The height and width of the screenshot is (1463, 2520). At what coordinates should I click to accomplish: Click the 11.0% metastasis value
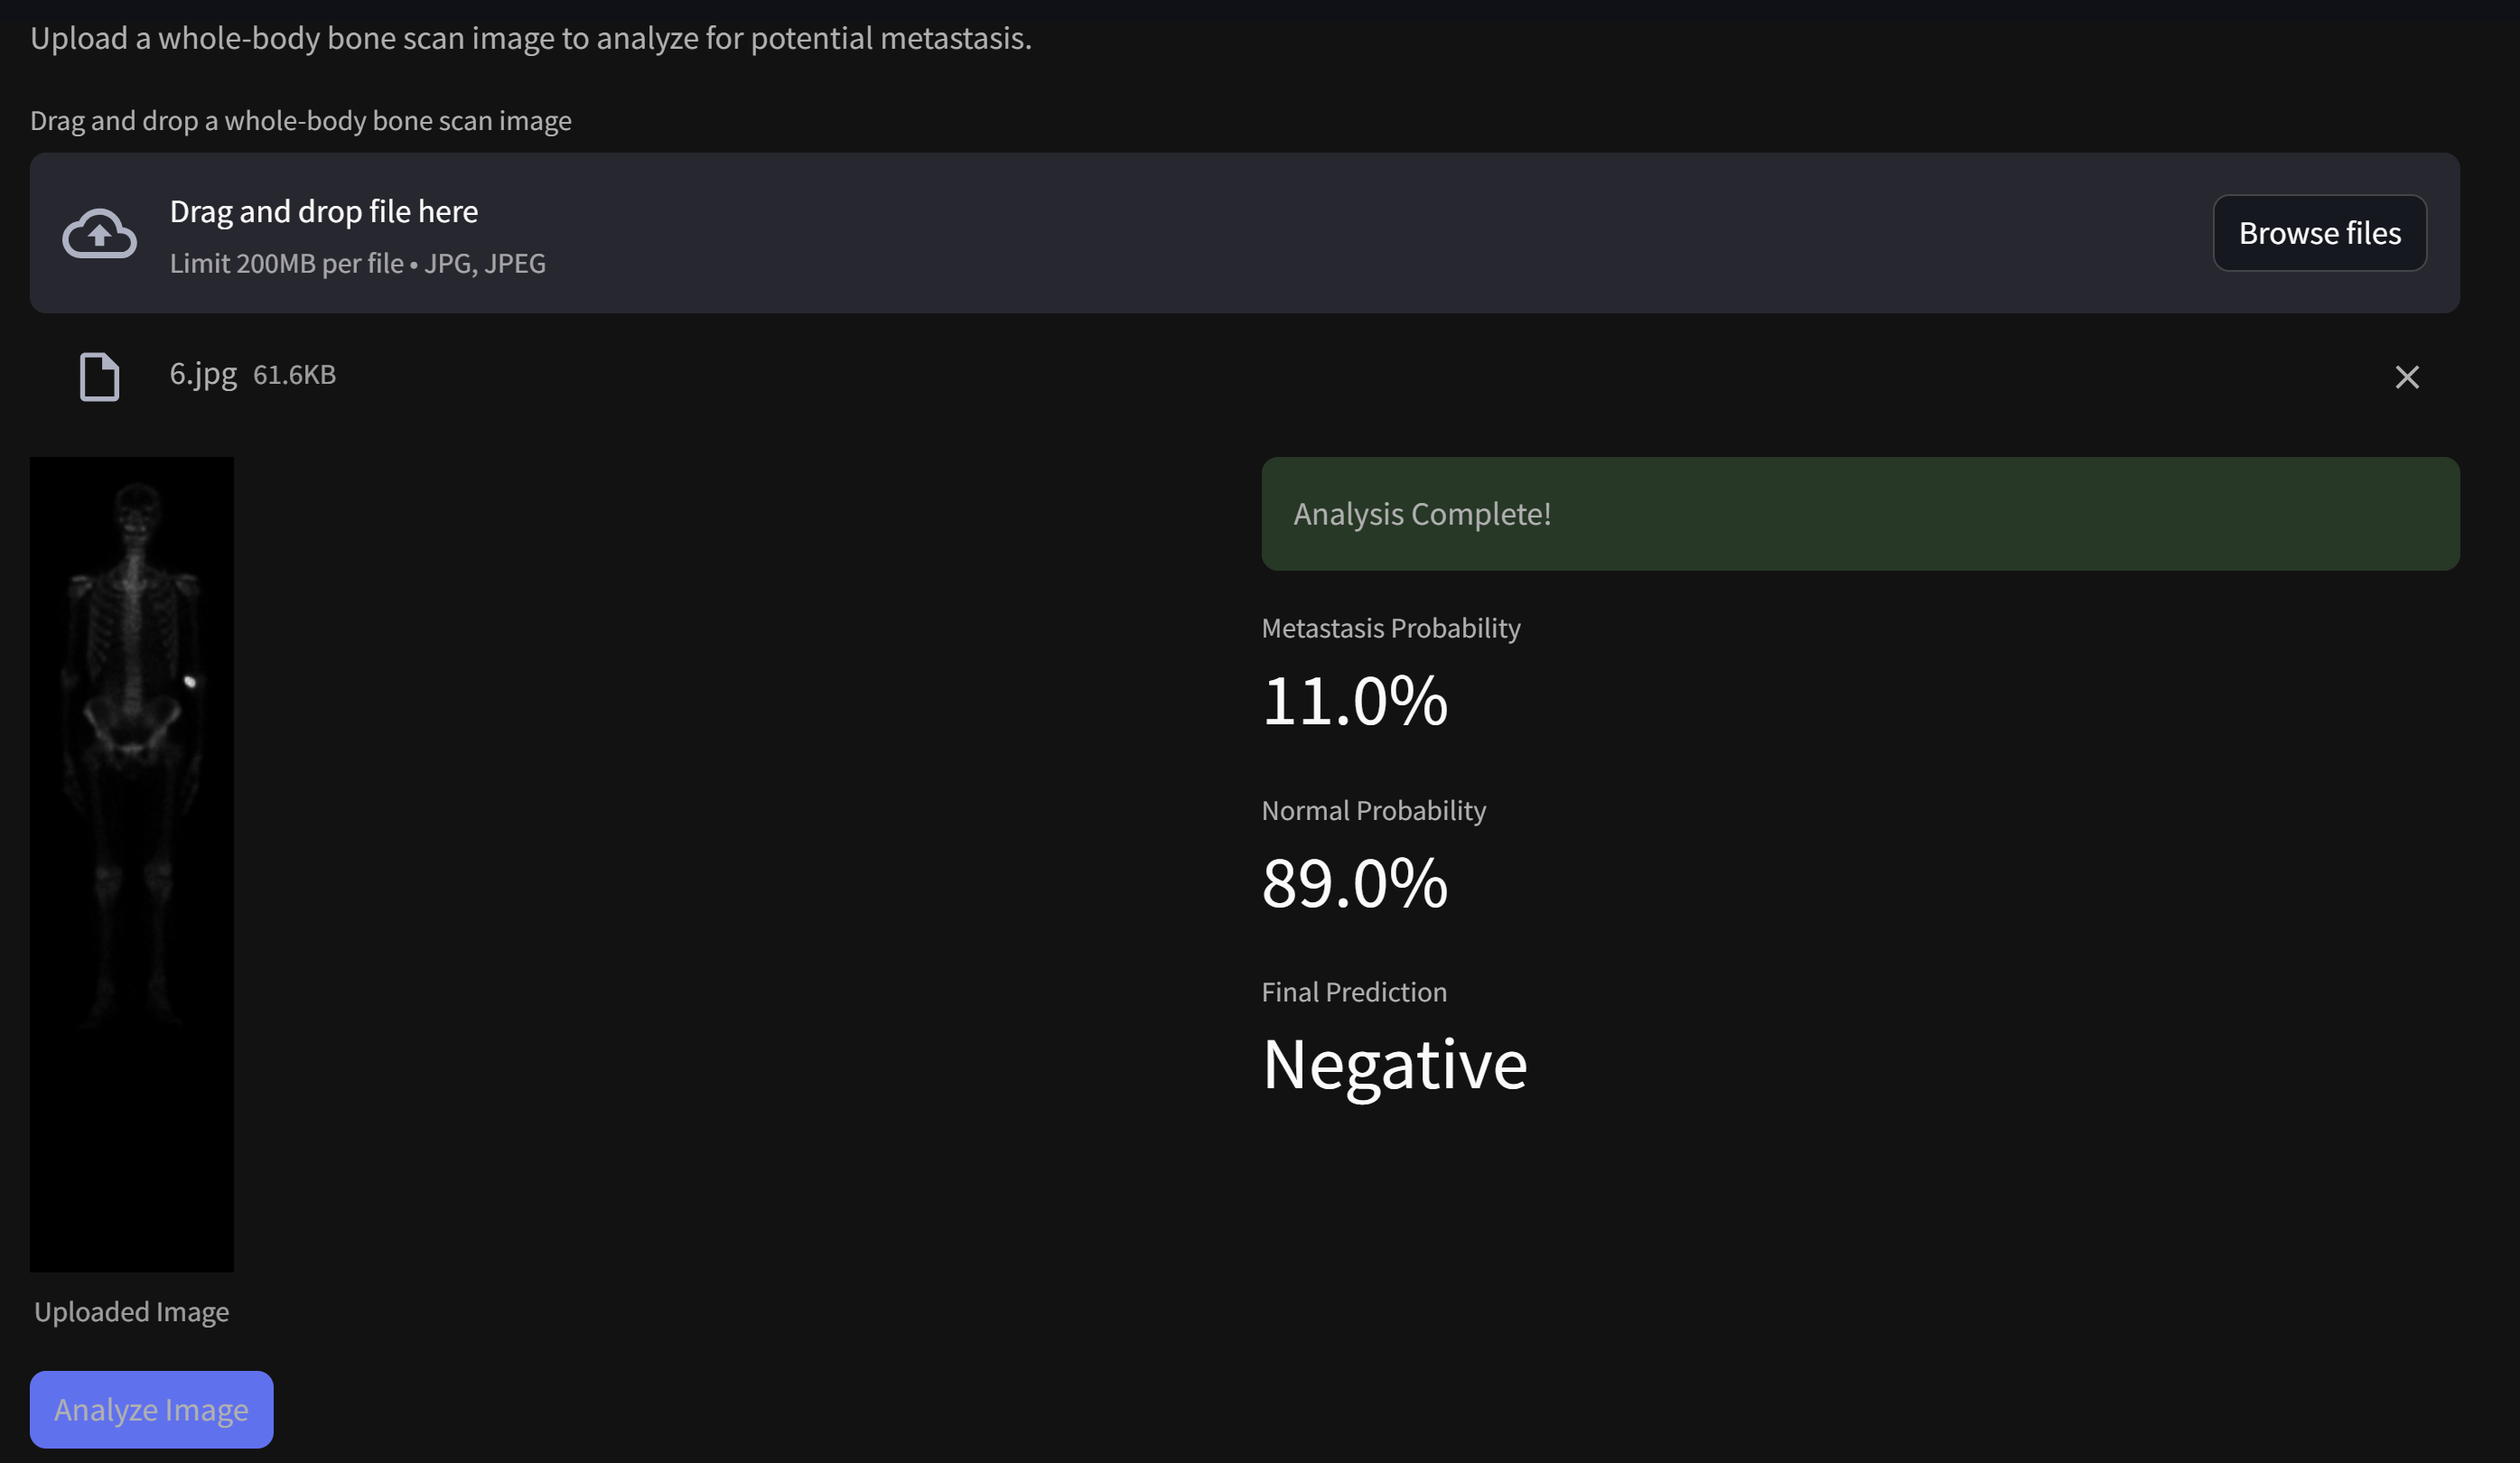1354,700
